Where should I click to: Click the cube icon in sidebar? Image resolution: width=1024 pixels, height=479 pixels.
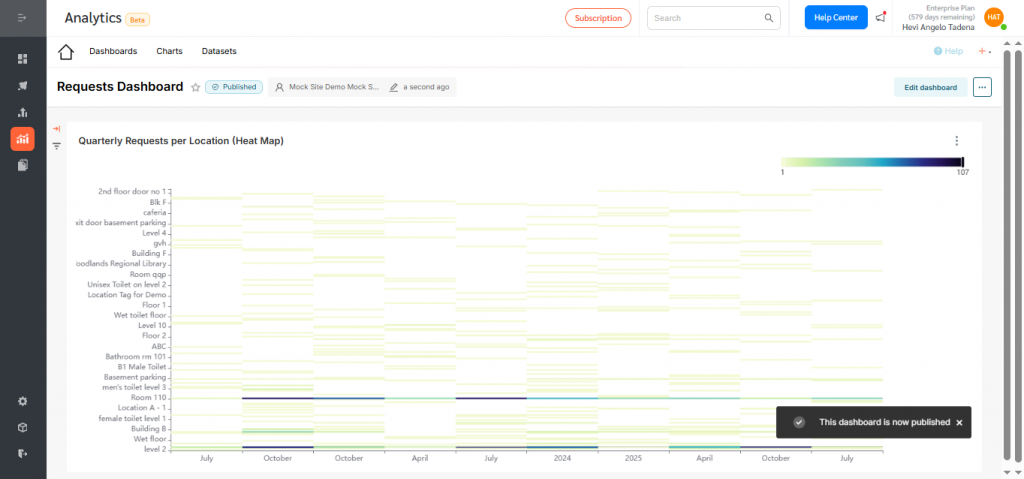tap(22, 427)
